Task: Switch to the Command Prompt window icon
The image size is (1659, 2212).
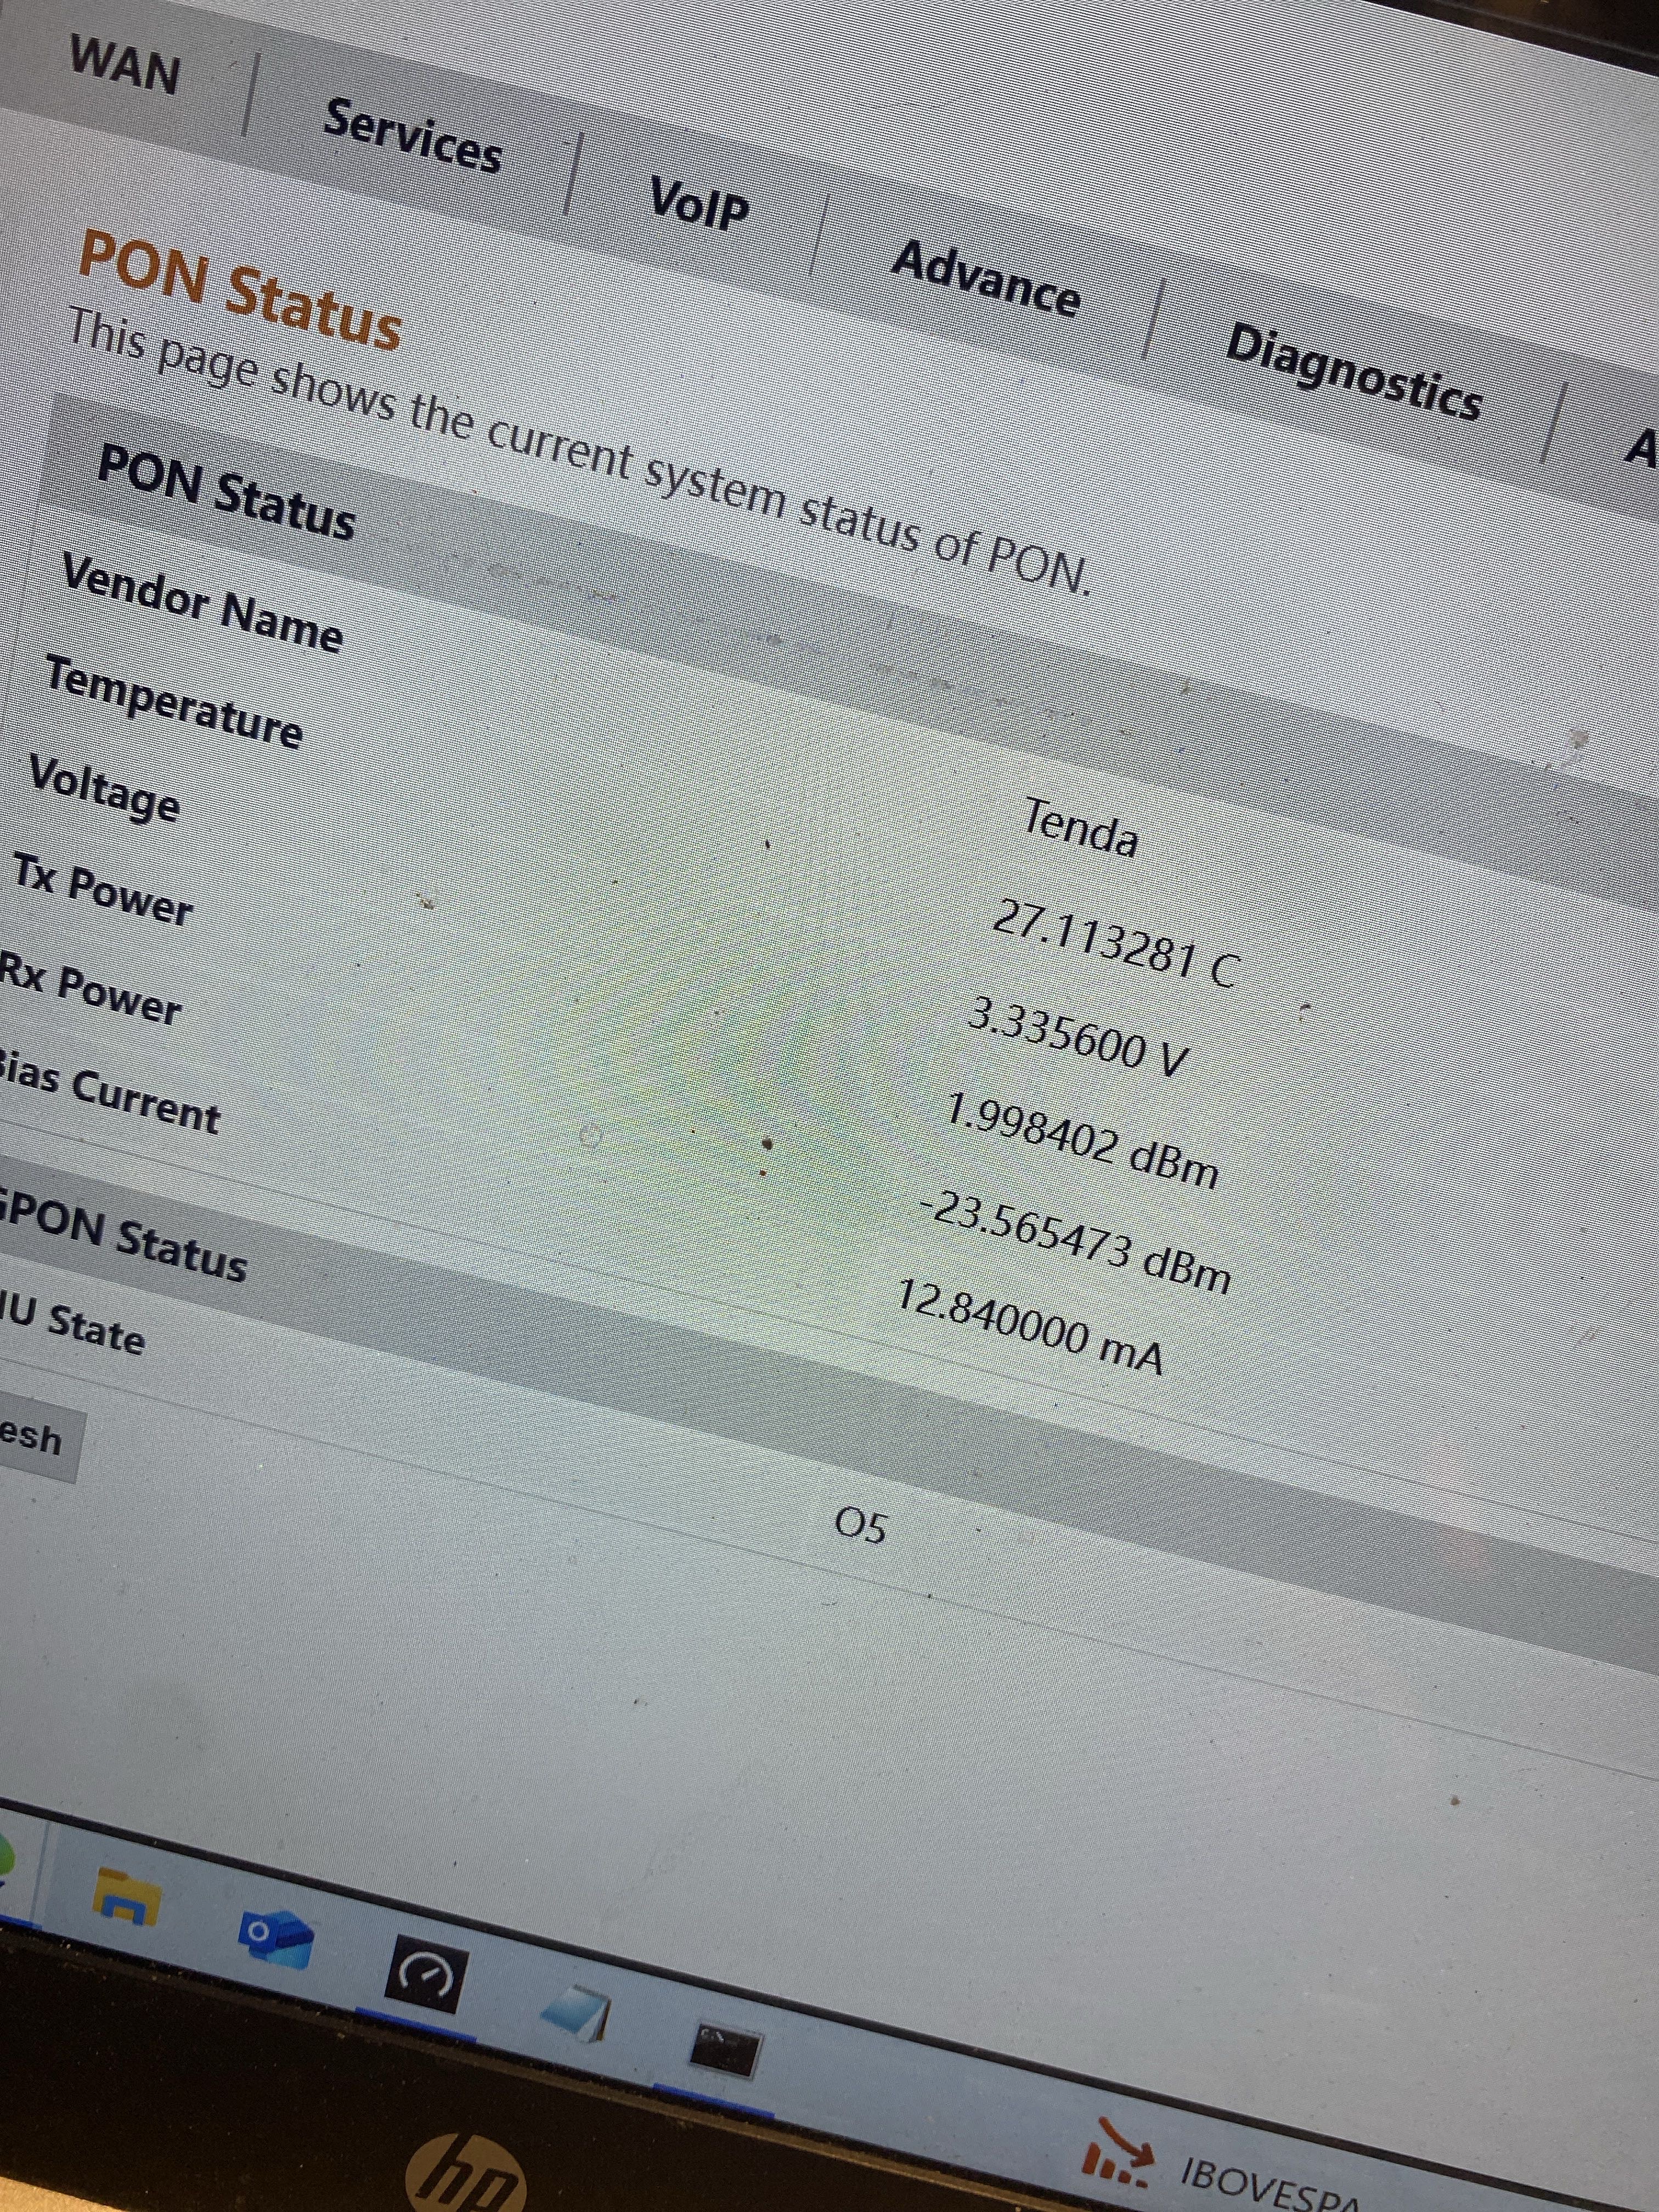Action: click(726, 2049)
